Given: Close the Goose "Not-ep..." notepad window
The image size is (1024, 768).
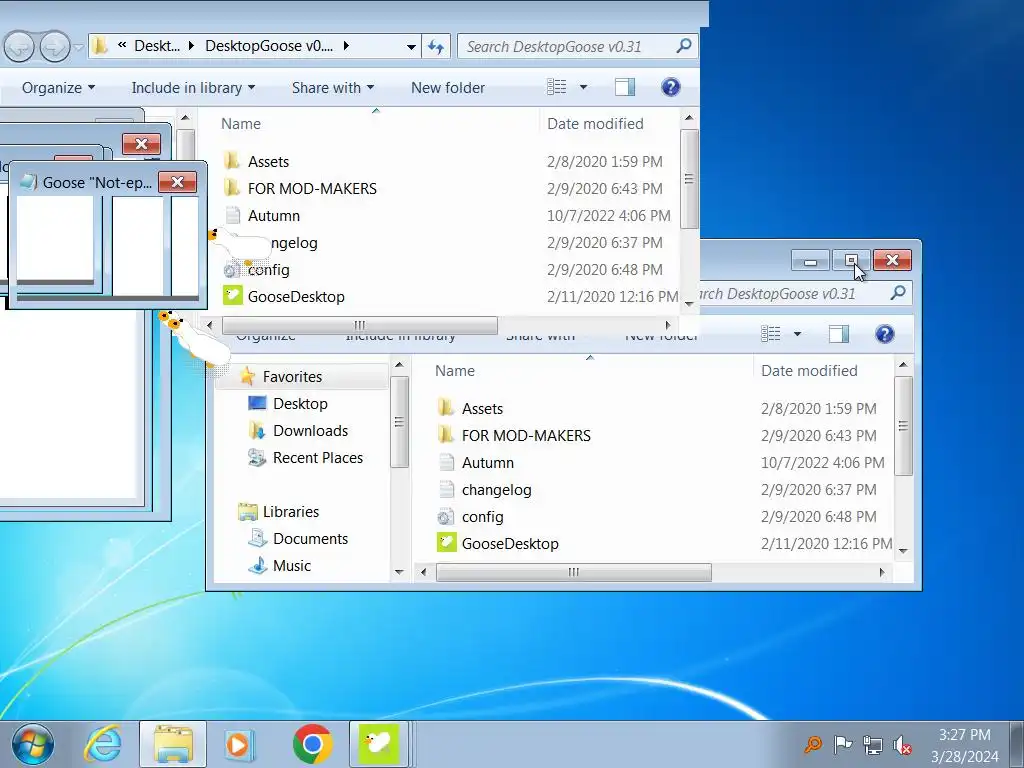Looking at the screenshot, I should (x=177, y=182).
